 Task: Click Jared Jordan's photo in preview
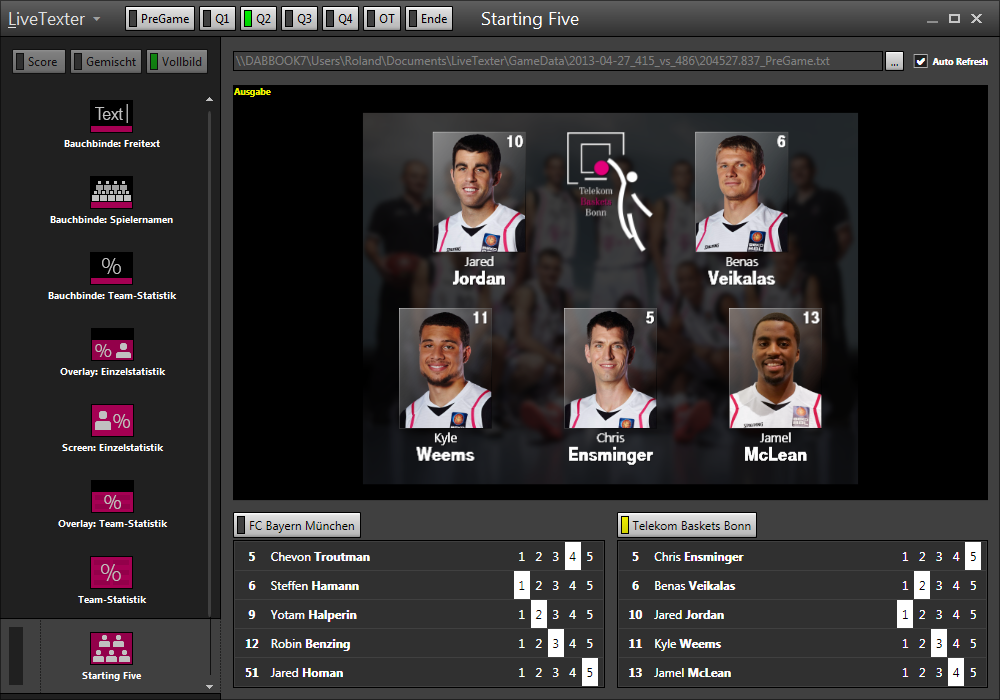(x=479, y=192)
